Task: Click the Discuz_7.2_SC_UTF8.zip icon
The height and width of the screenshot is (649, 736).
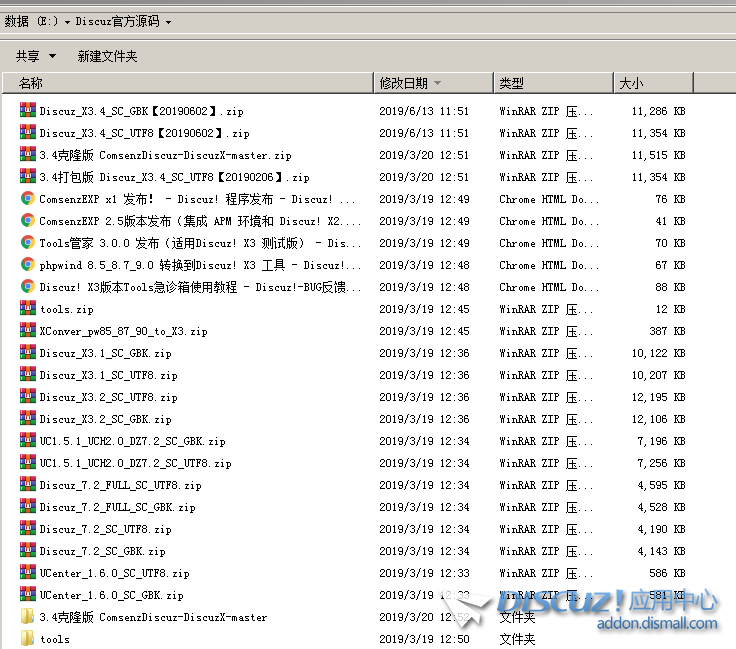Action: pyautogui.click(x=28, y=528)
